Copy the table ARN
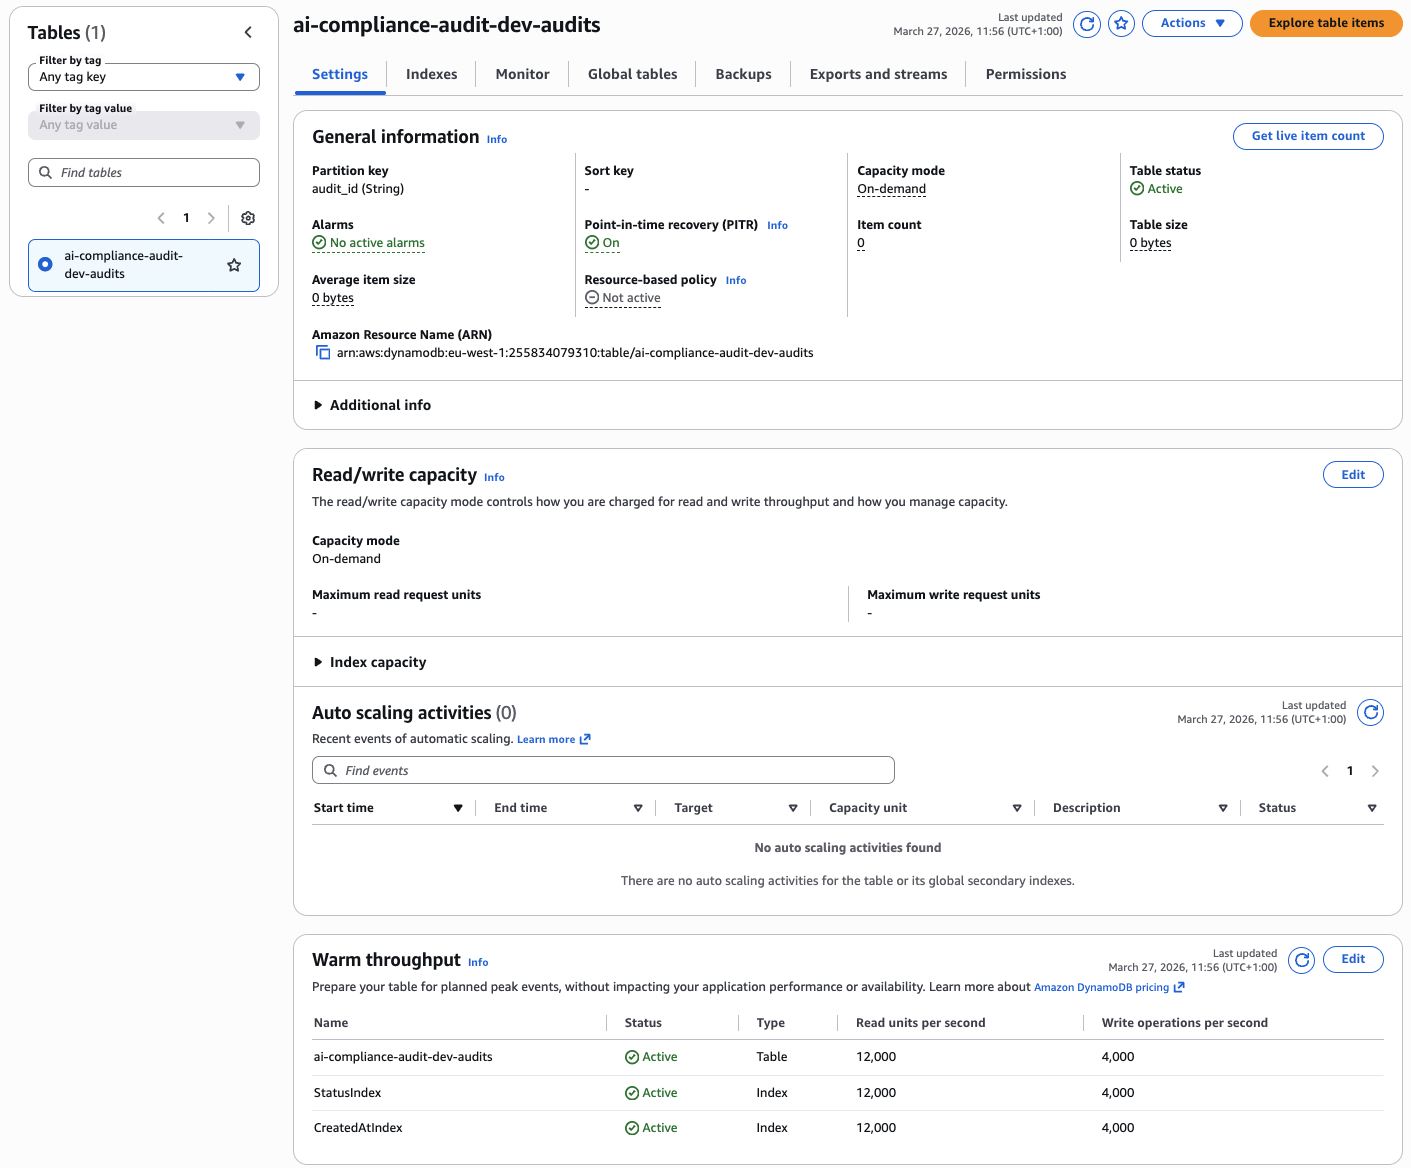Viewport: 1411px width, 1168px height. point(322,352)
